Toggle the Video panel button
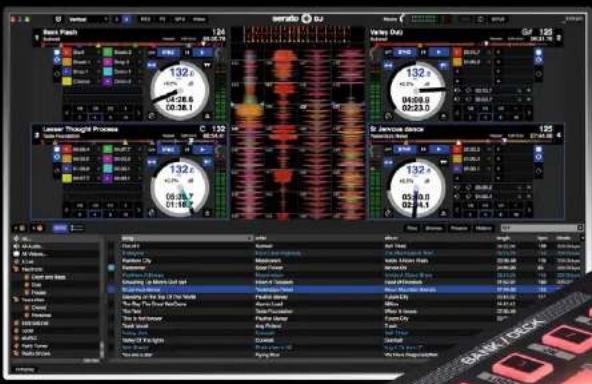592x384 pixels. click(x=199, y=19)
